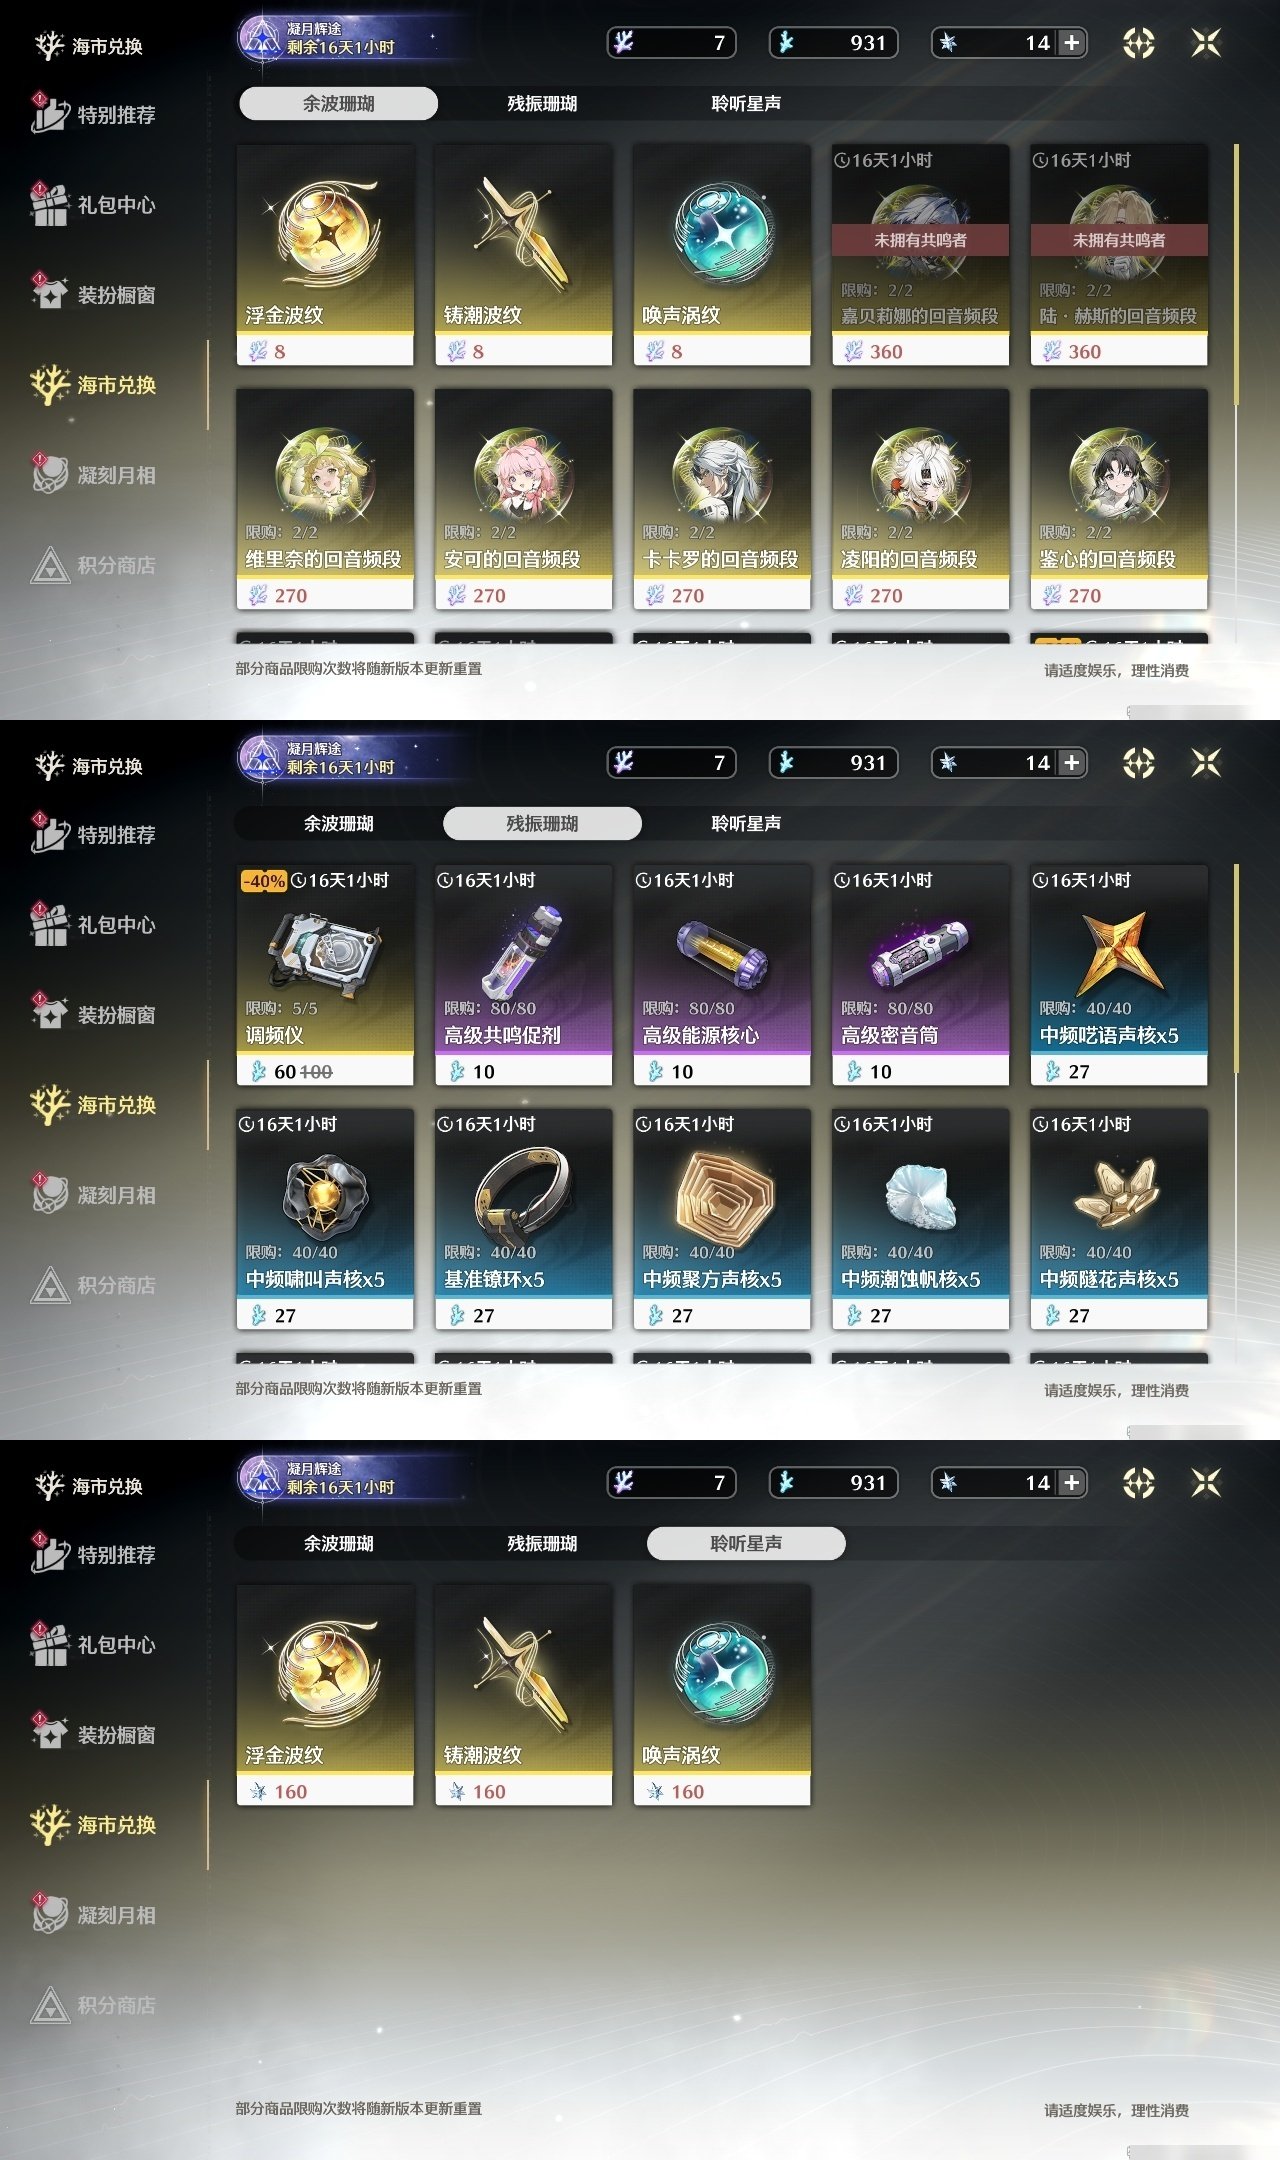The height and width of the screenshot is (2160, 1280).
Task: Choose the 高级能源核心 capsule item
Action: pos(722,975)
